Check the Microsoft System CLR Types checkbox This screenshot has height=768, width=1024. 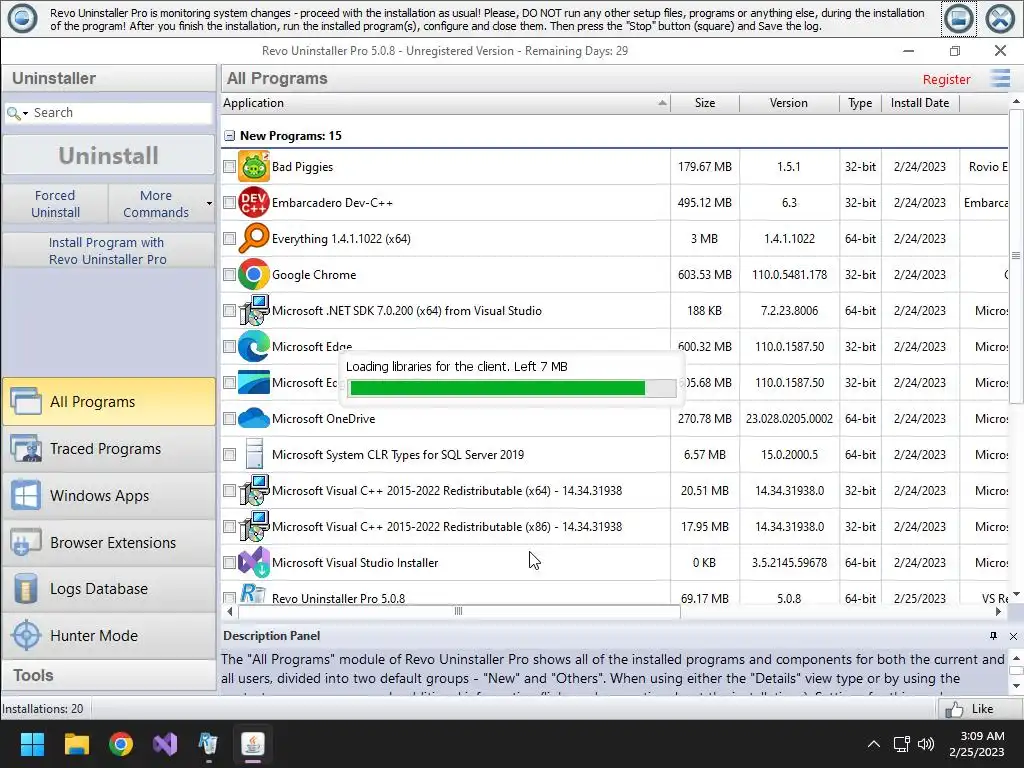[229, 454]
